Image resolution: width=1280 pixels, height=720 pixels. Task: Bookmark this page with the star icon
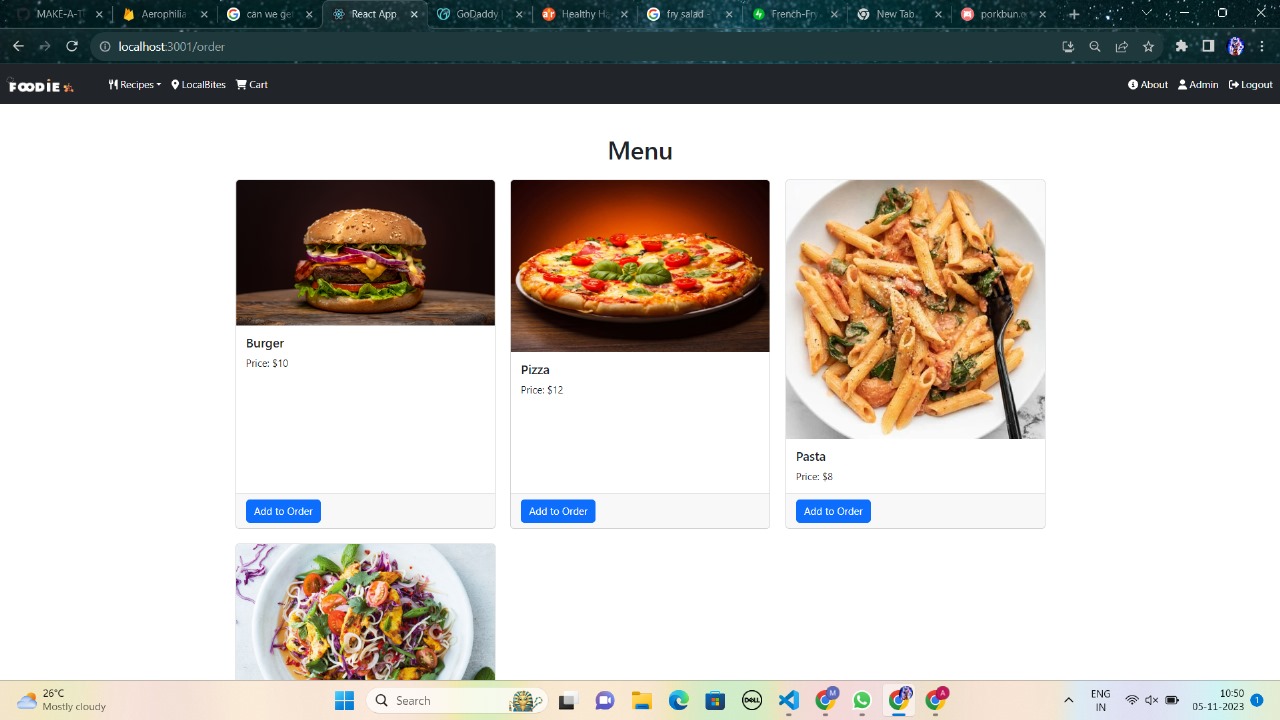[1148, 47]
